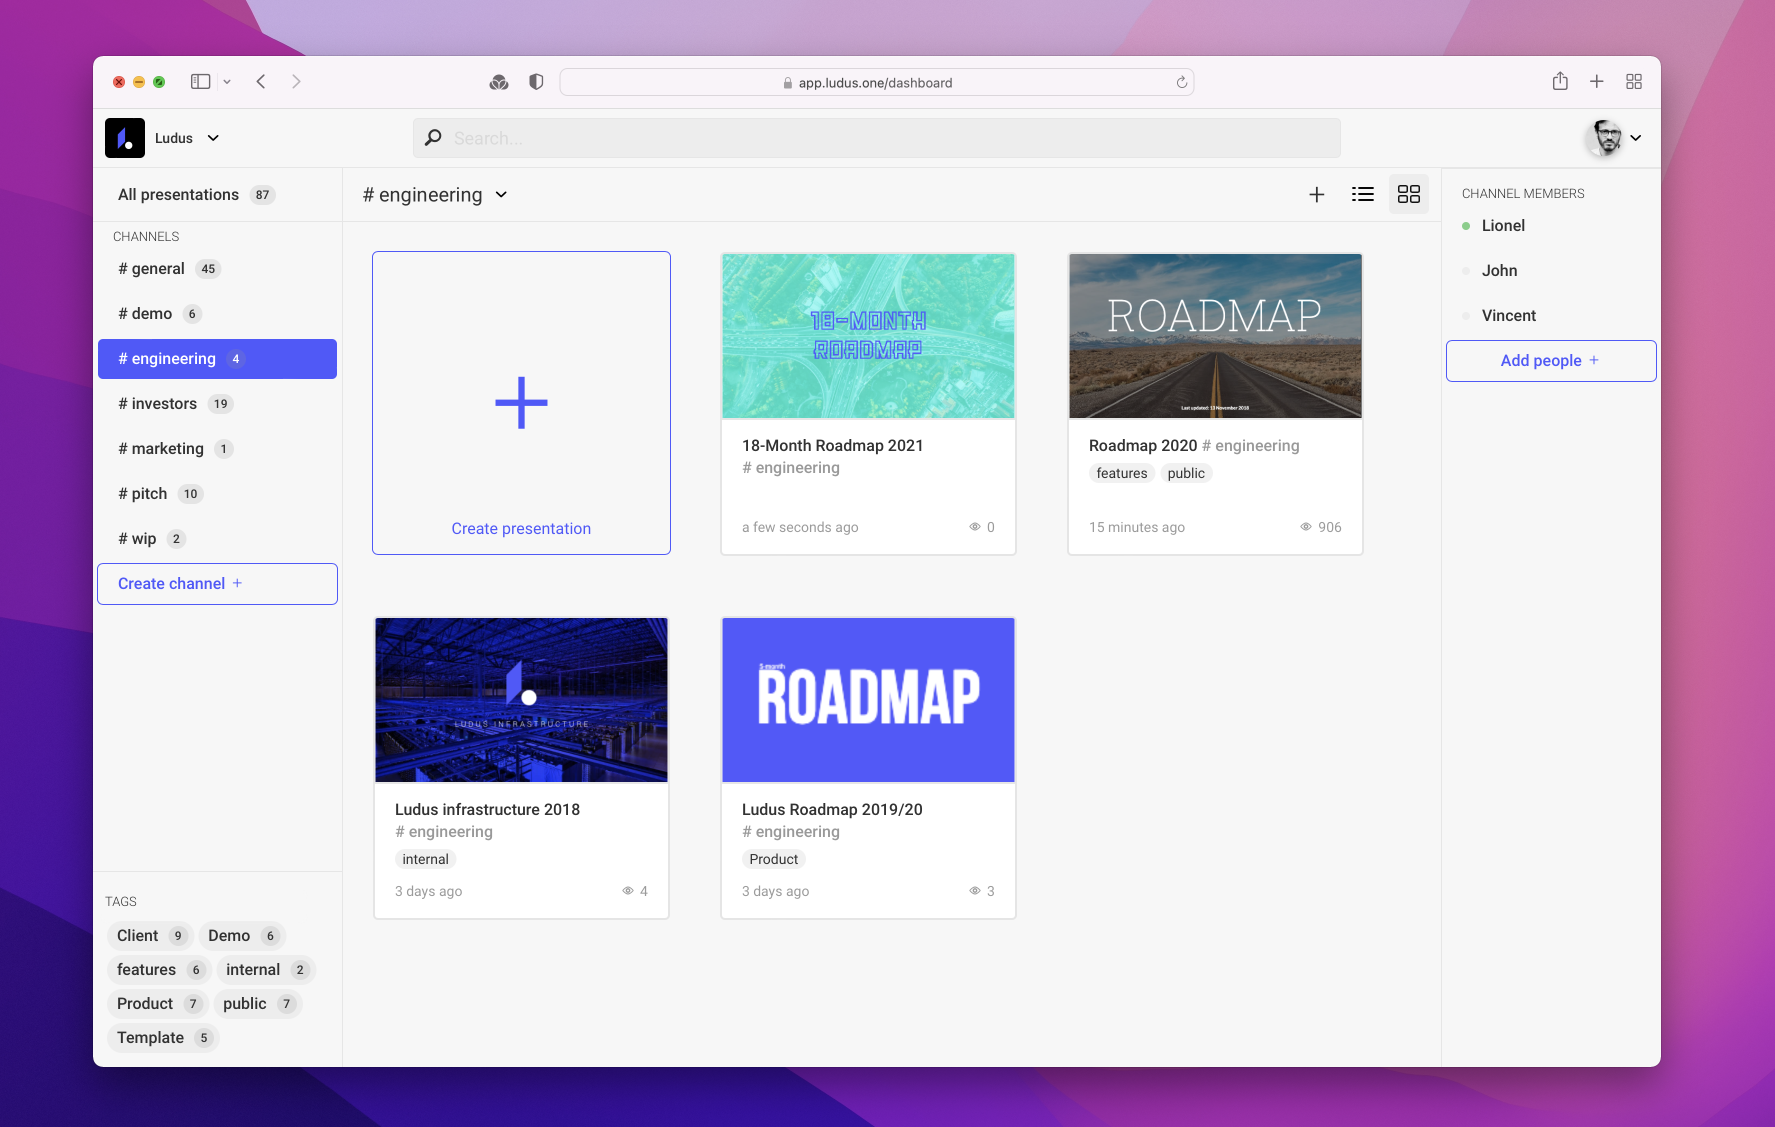Select the grid view layout icon
This screenshot has width=1775, height=1127.
(x=1409, y=194)
